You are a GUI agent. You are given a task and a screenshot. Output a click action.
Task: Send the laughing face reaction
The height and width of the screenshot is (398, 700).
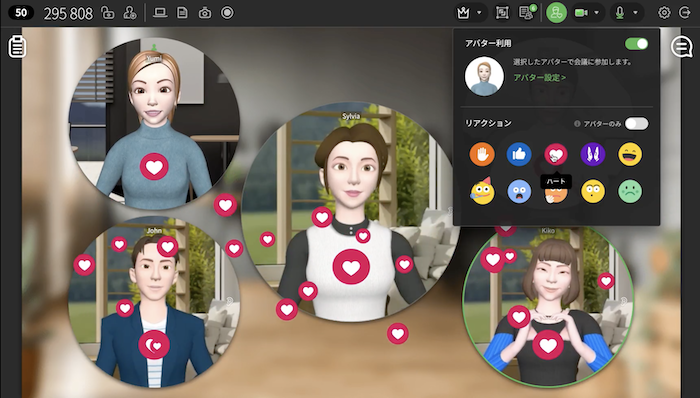630,154
